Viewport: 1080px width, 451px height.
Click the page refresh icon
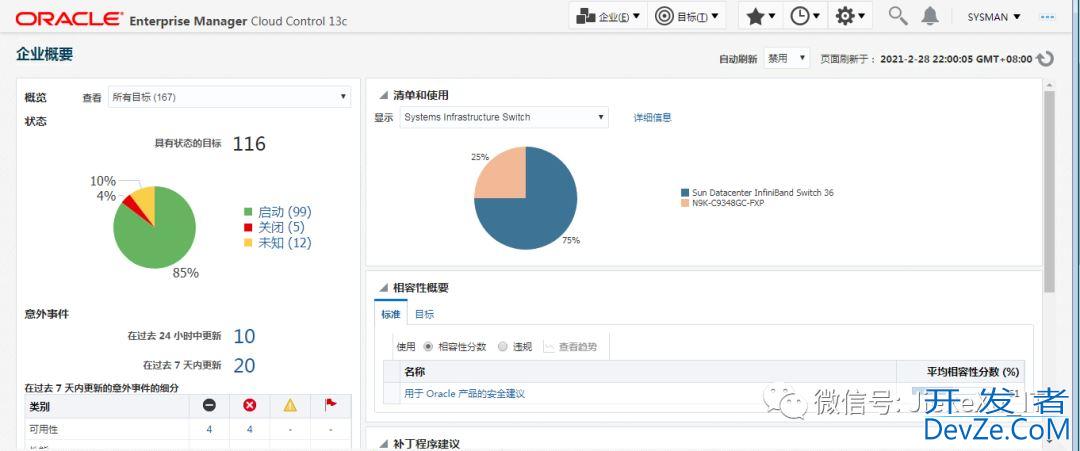tap(1046, 59)
